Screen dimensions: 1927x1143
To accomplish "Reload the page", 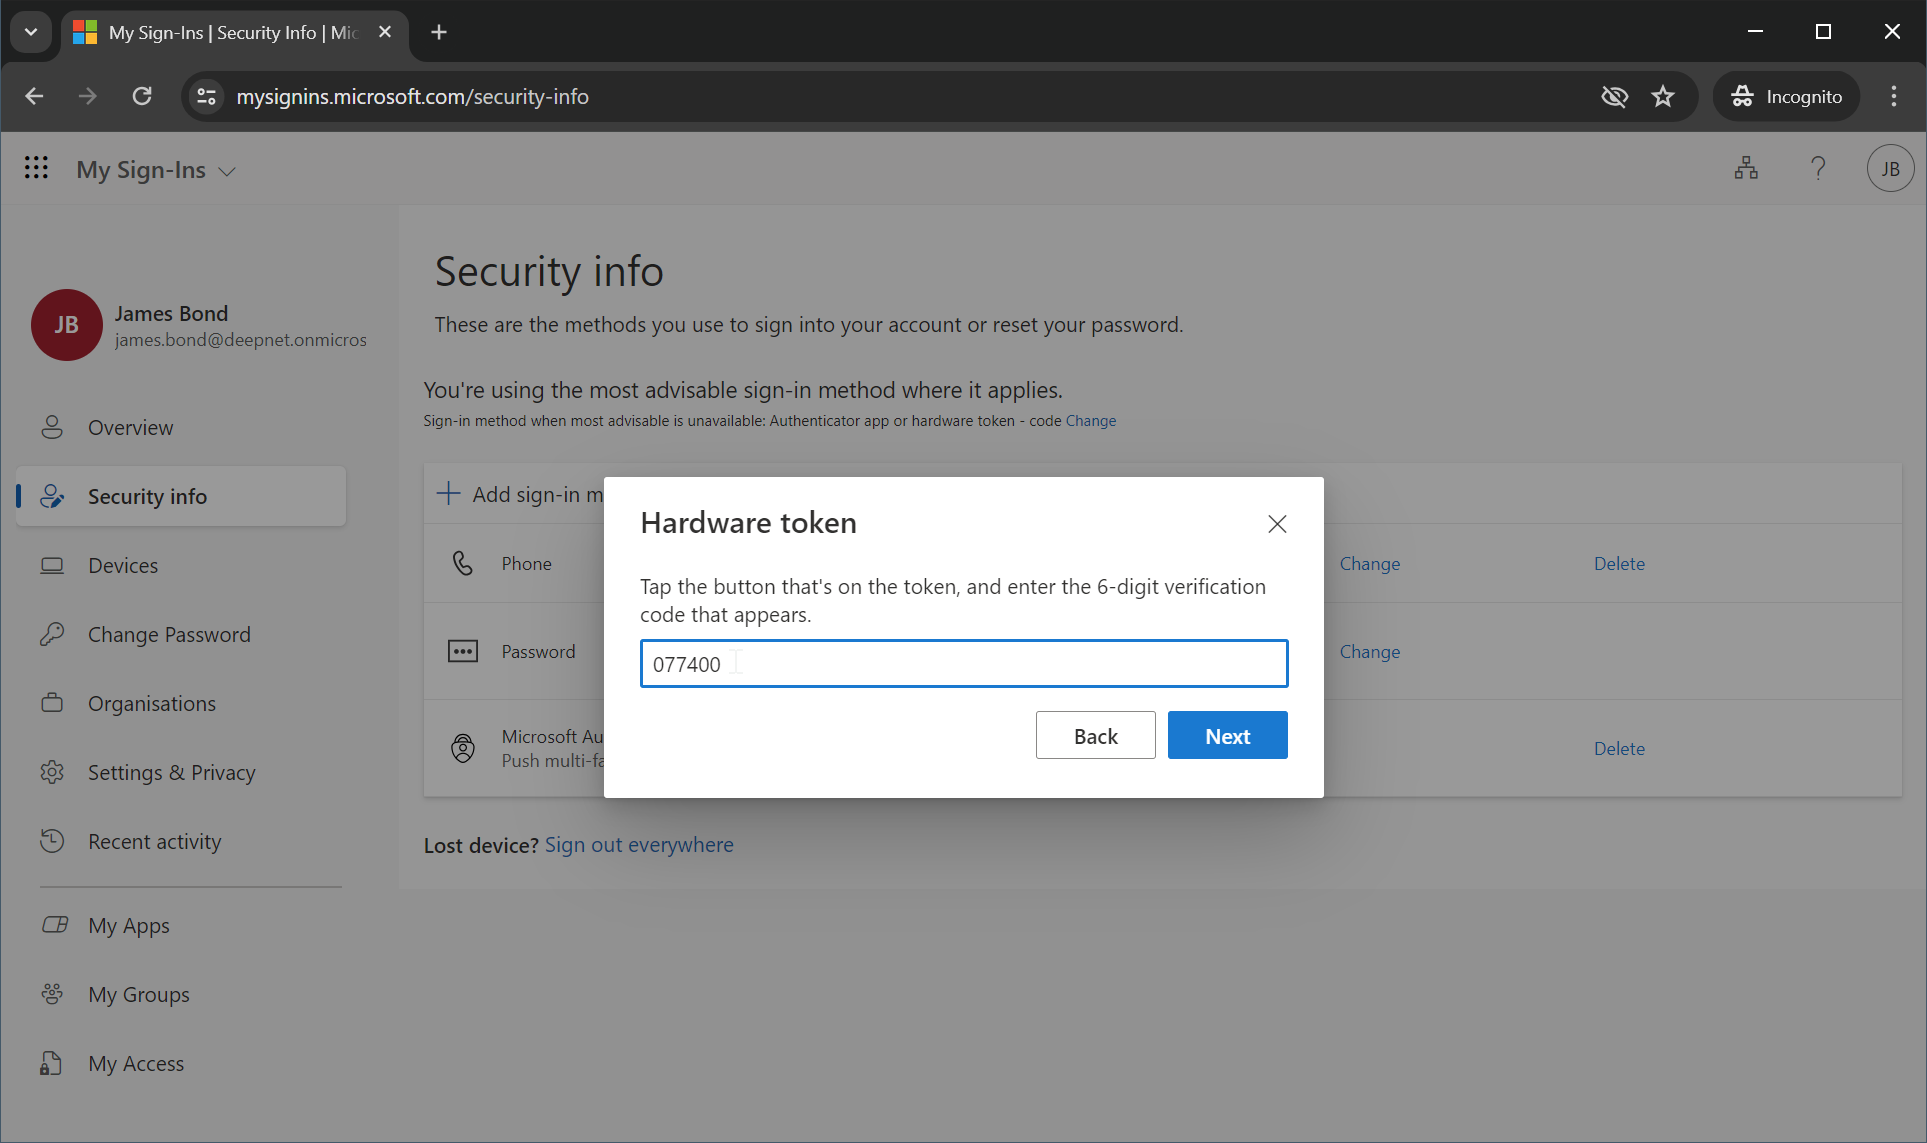I will (142, 96).
